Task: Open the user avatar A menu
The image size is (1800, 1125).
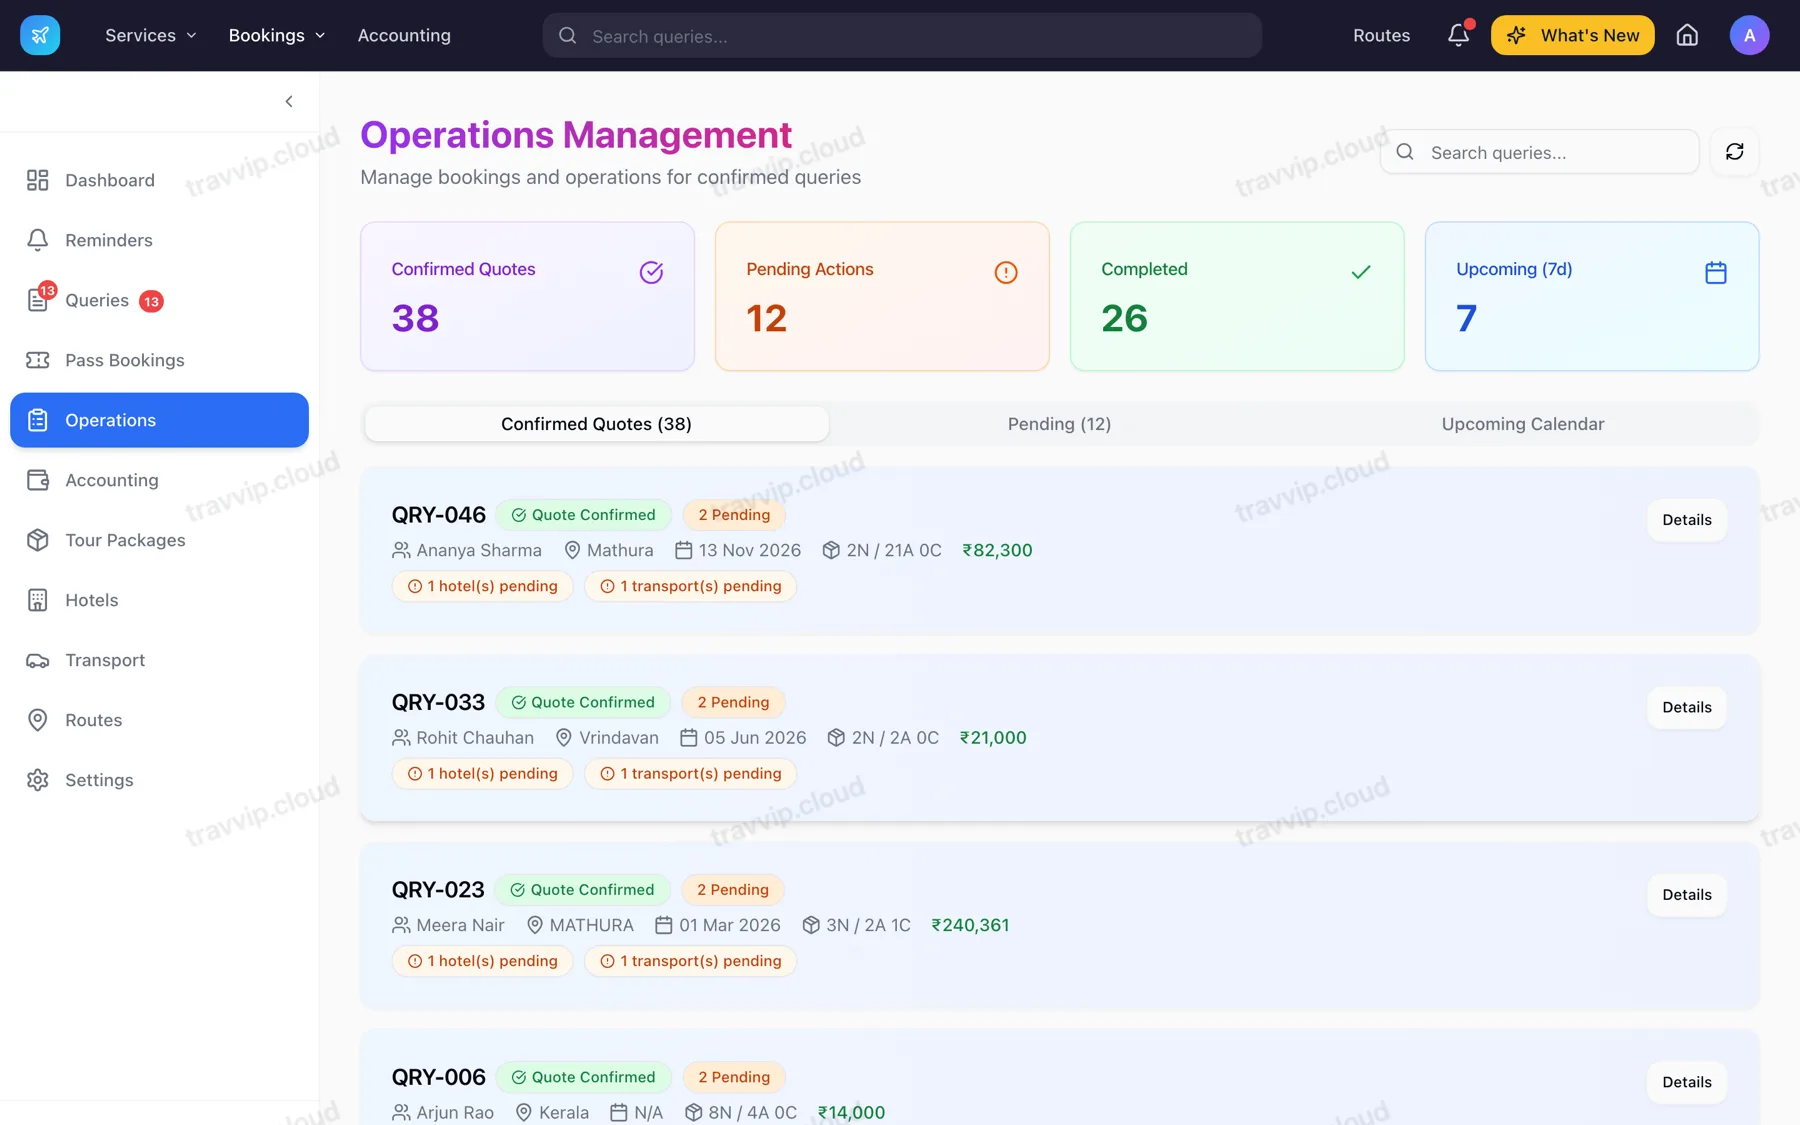Action: (1749, 35)
